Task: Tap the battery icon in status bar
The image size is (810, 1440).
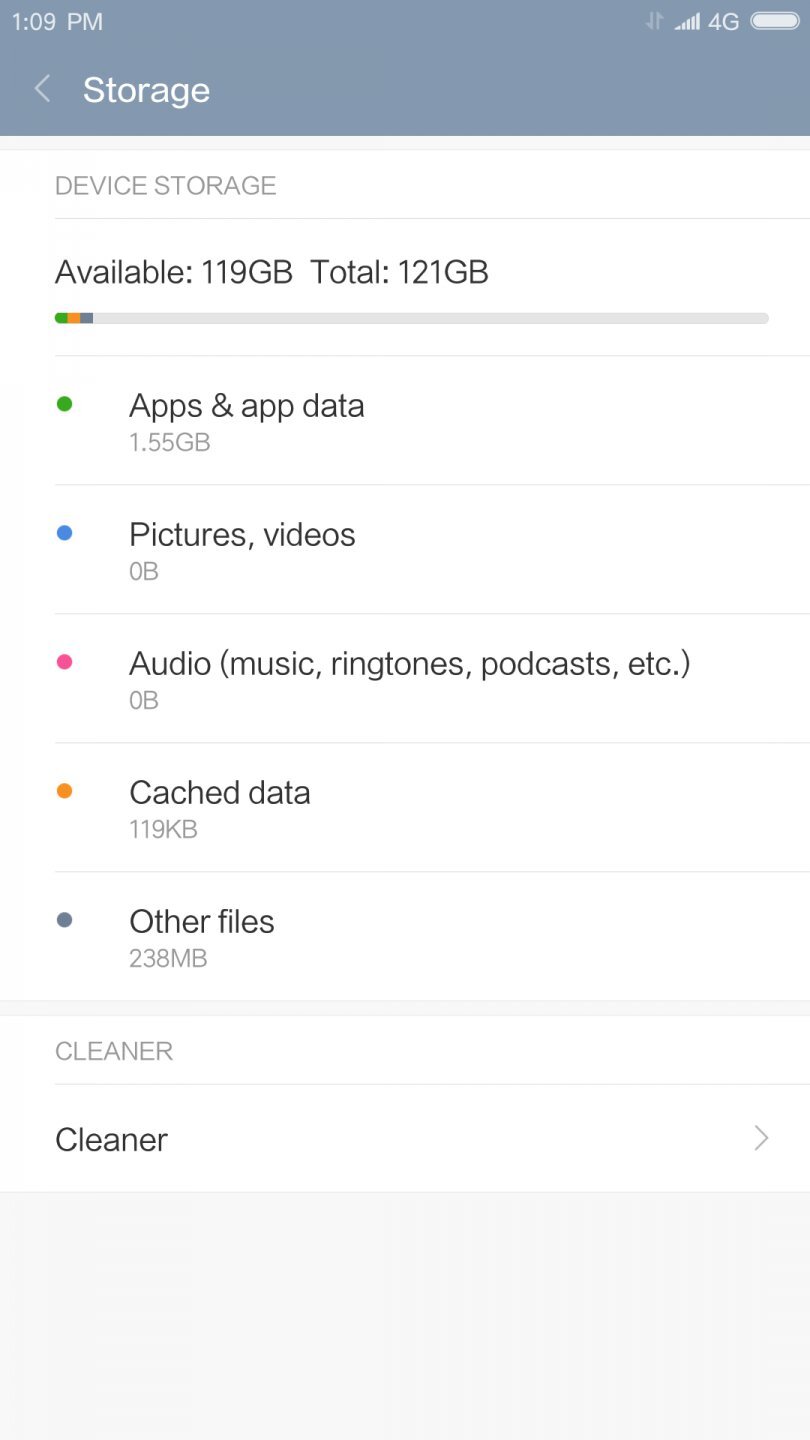Action: coord(774,21)
